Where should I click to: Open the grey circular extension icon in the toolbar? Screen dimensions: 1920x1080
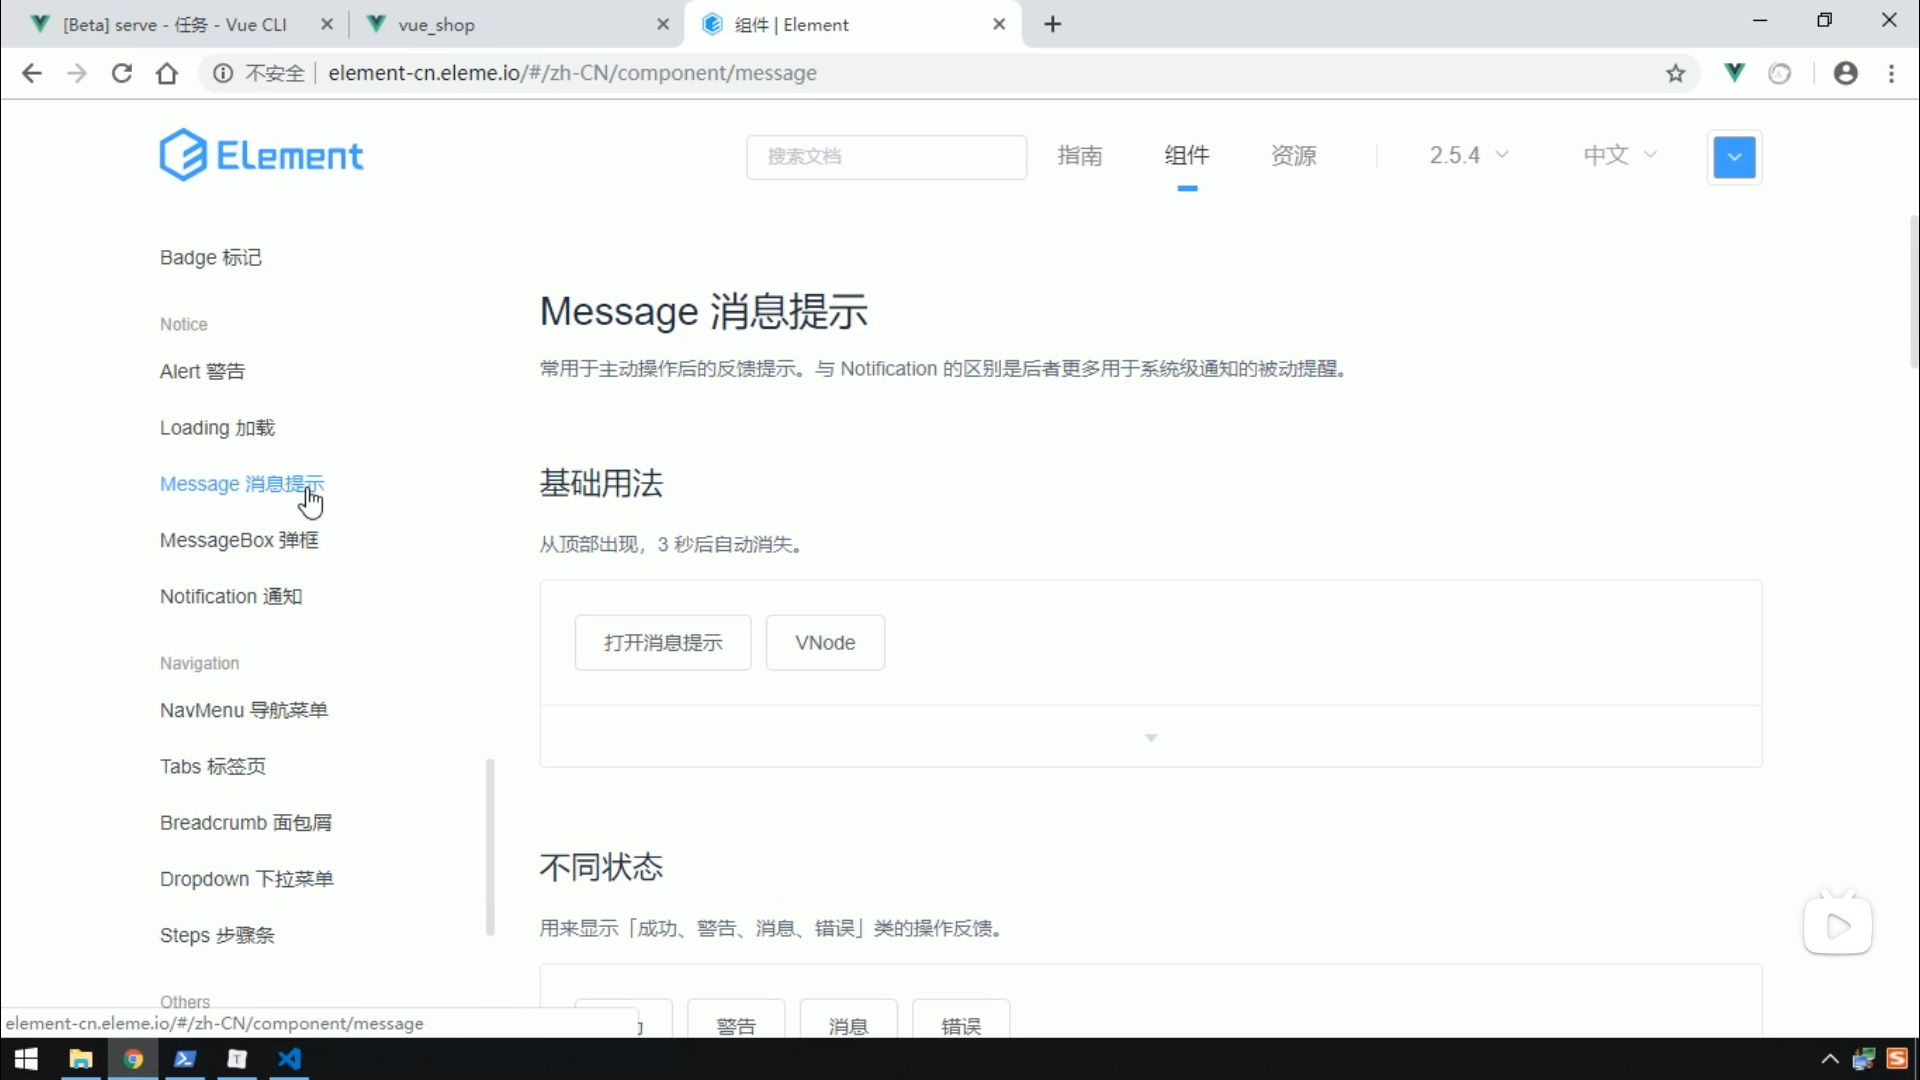[1780, 73]
